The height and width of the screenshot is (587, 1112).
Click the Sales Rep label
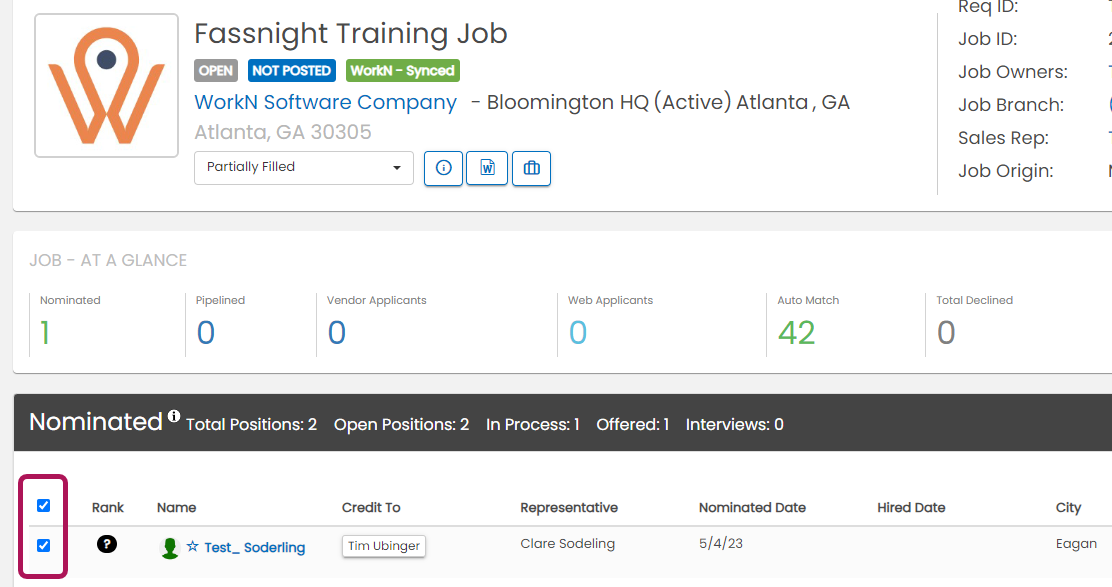click(1003, 138)
